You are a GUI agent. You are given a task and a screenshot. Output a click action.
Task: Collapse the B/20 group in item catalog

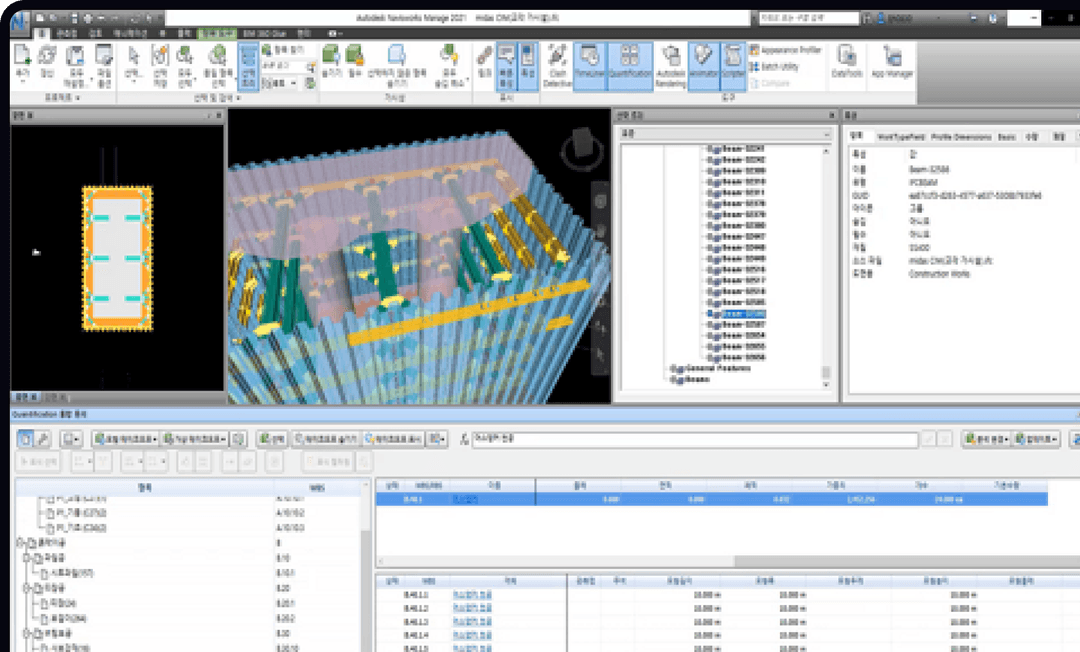[28, 588]
